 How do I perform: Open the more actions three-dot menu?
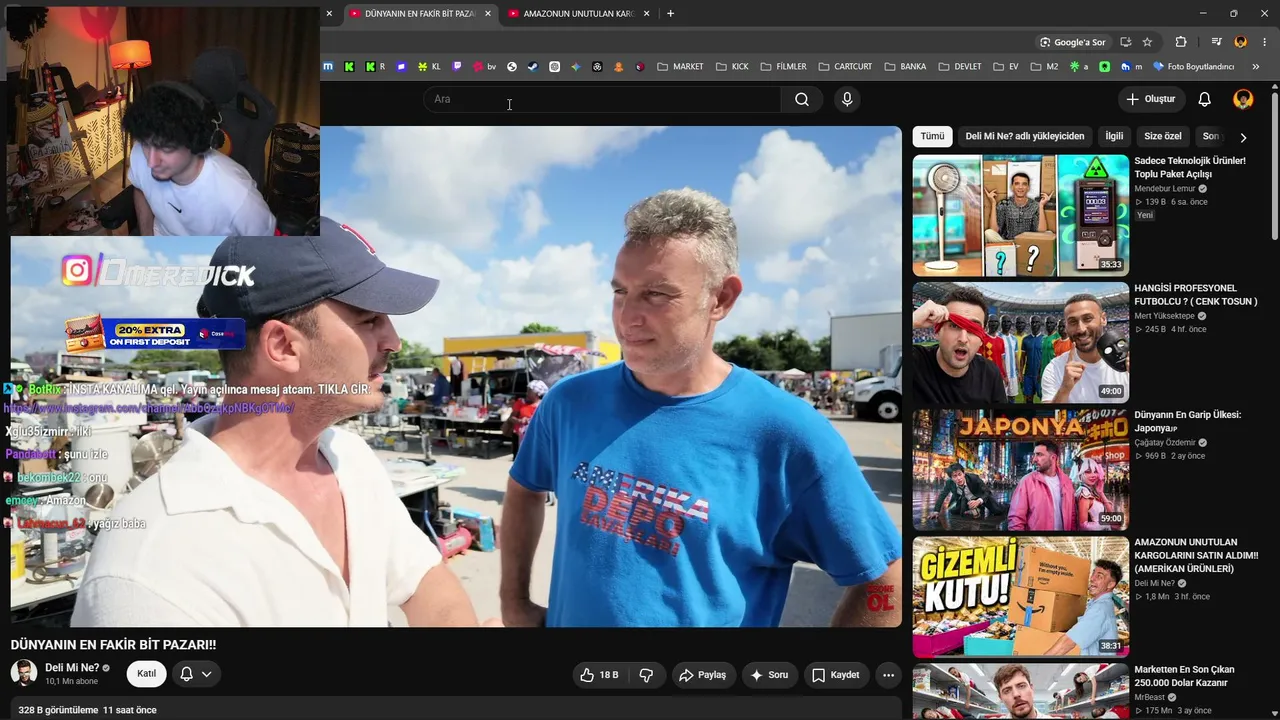coord(888,675)
